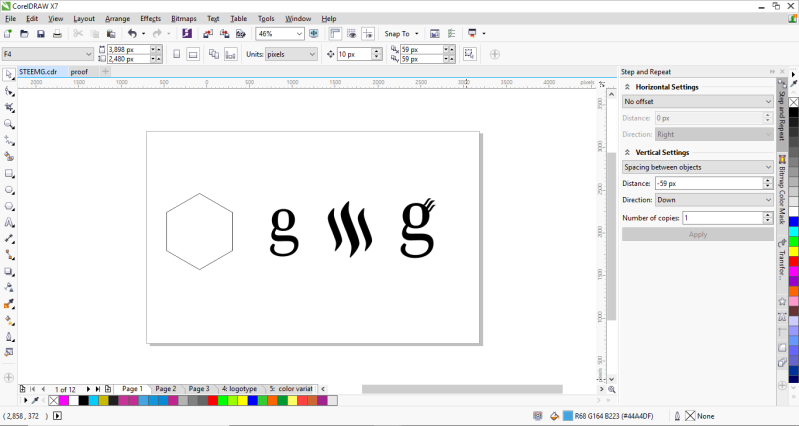Screen dimensions: 799x426
Task: Pick the red swatch in the bottom palette
Action: [212, 401]
